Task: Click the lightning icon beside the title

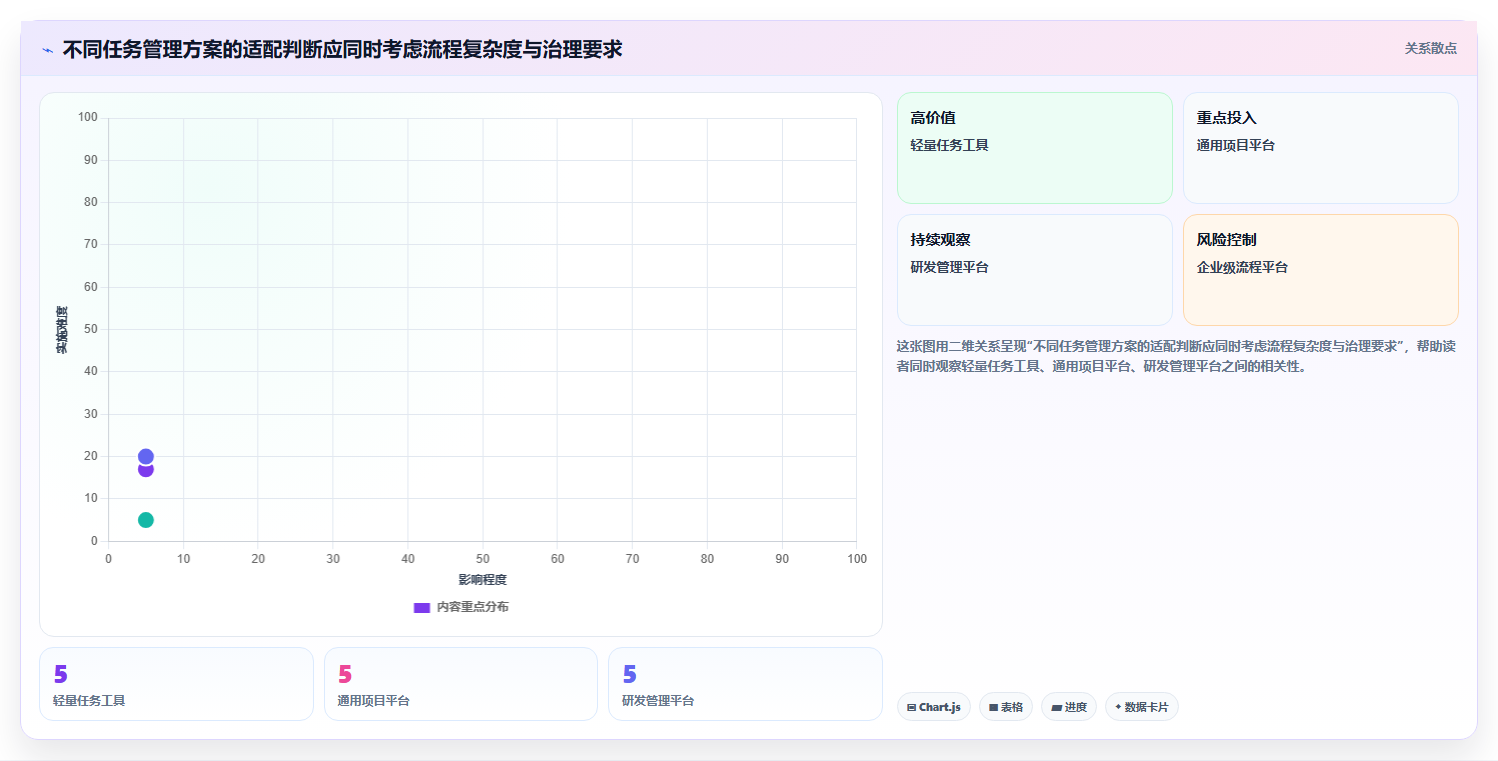Action: tap(47, 49)
